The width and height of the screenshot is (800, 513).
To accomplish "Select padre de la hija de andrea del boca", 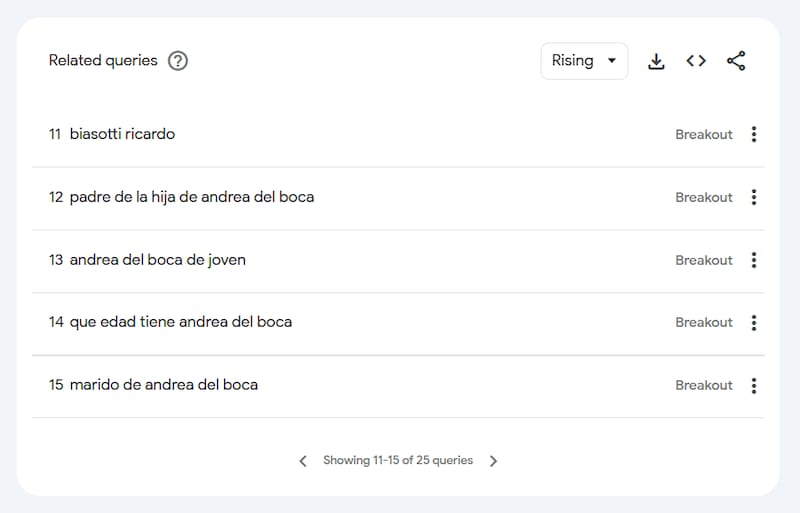I will (192, 197).
